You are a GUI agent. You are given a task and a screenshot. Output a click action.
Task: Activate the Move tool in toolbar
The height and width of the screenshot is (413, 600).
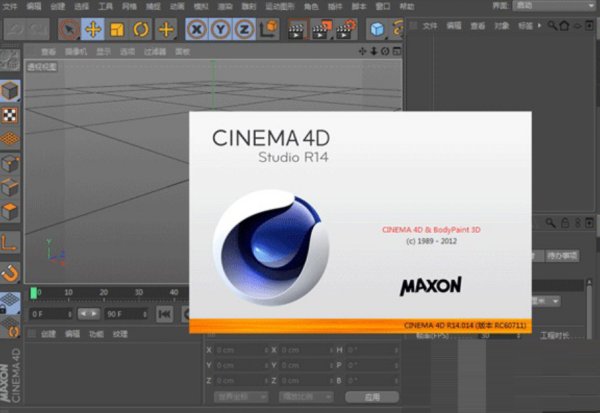click(93, 29)
